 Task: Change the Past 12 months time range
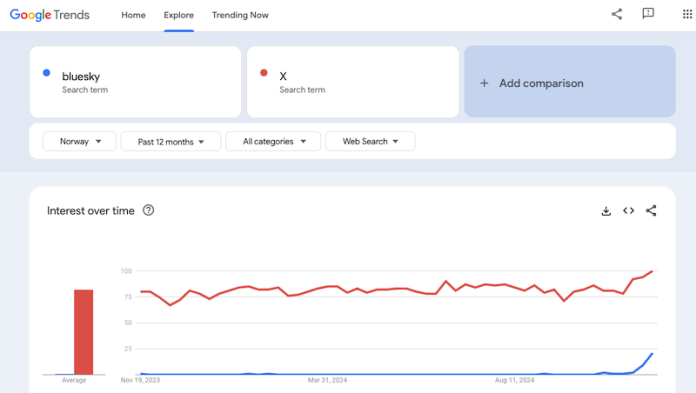(170, 142)
